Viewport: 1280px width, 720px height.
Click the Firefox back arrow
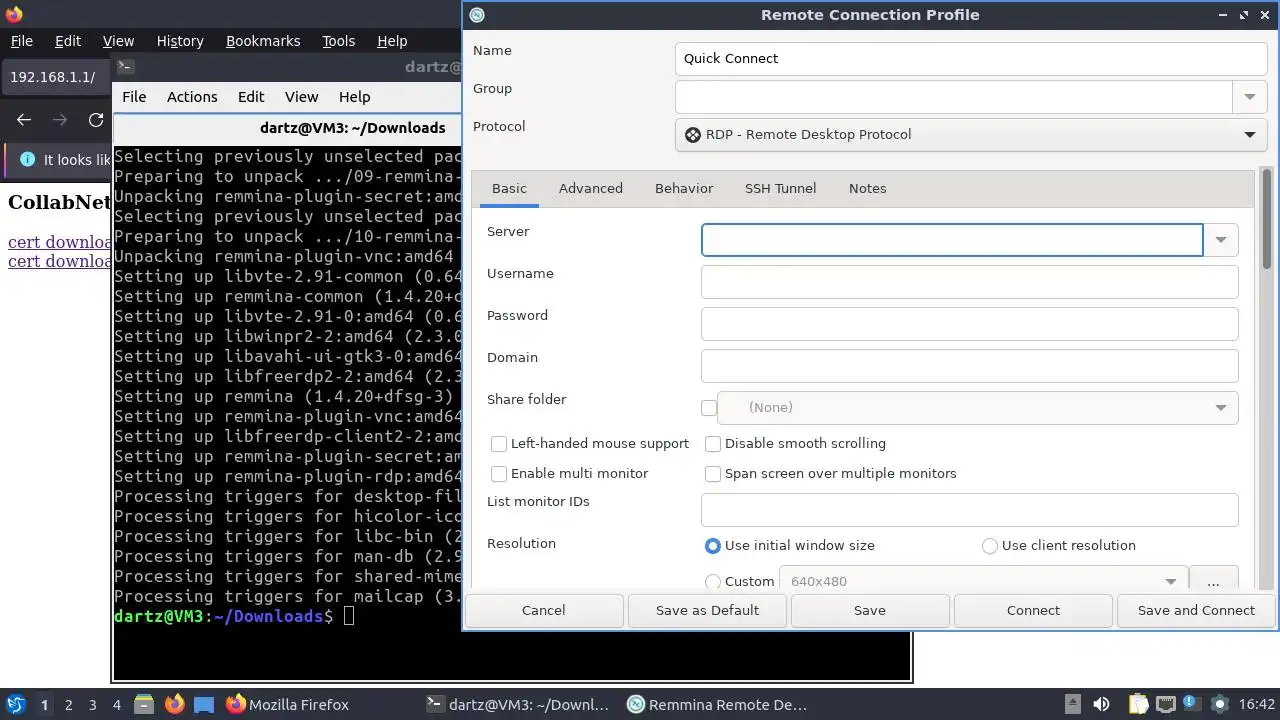pyautogui.click(x=24, y=120)
